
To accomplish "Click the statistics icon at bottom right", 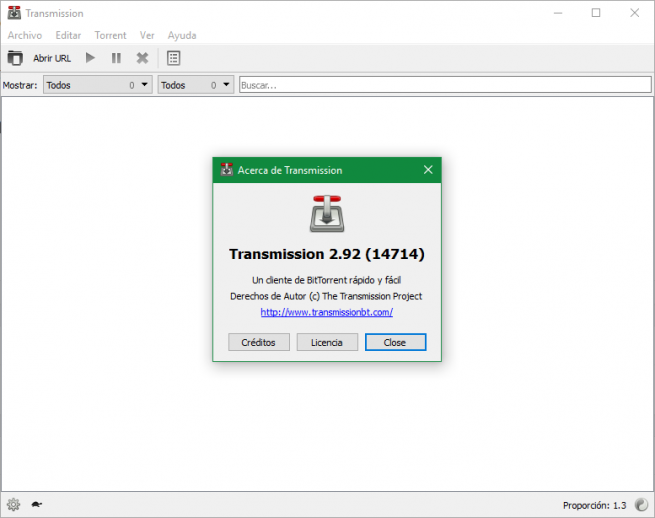I will click(x=639, y=505).
